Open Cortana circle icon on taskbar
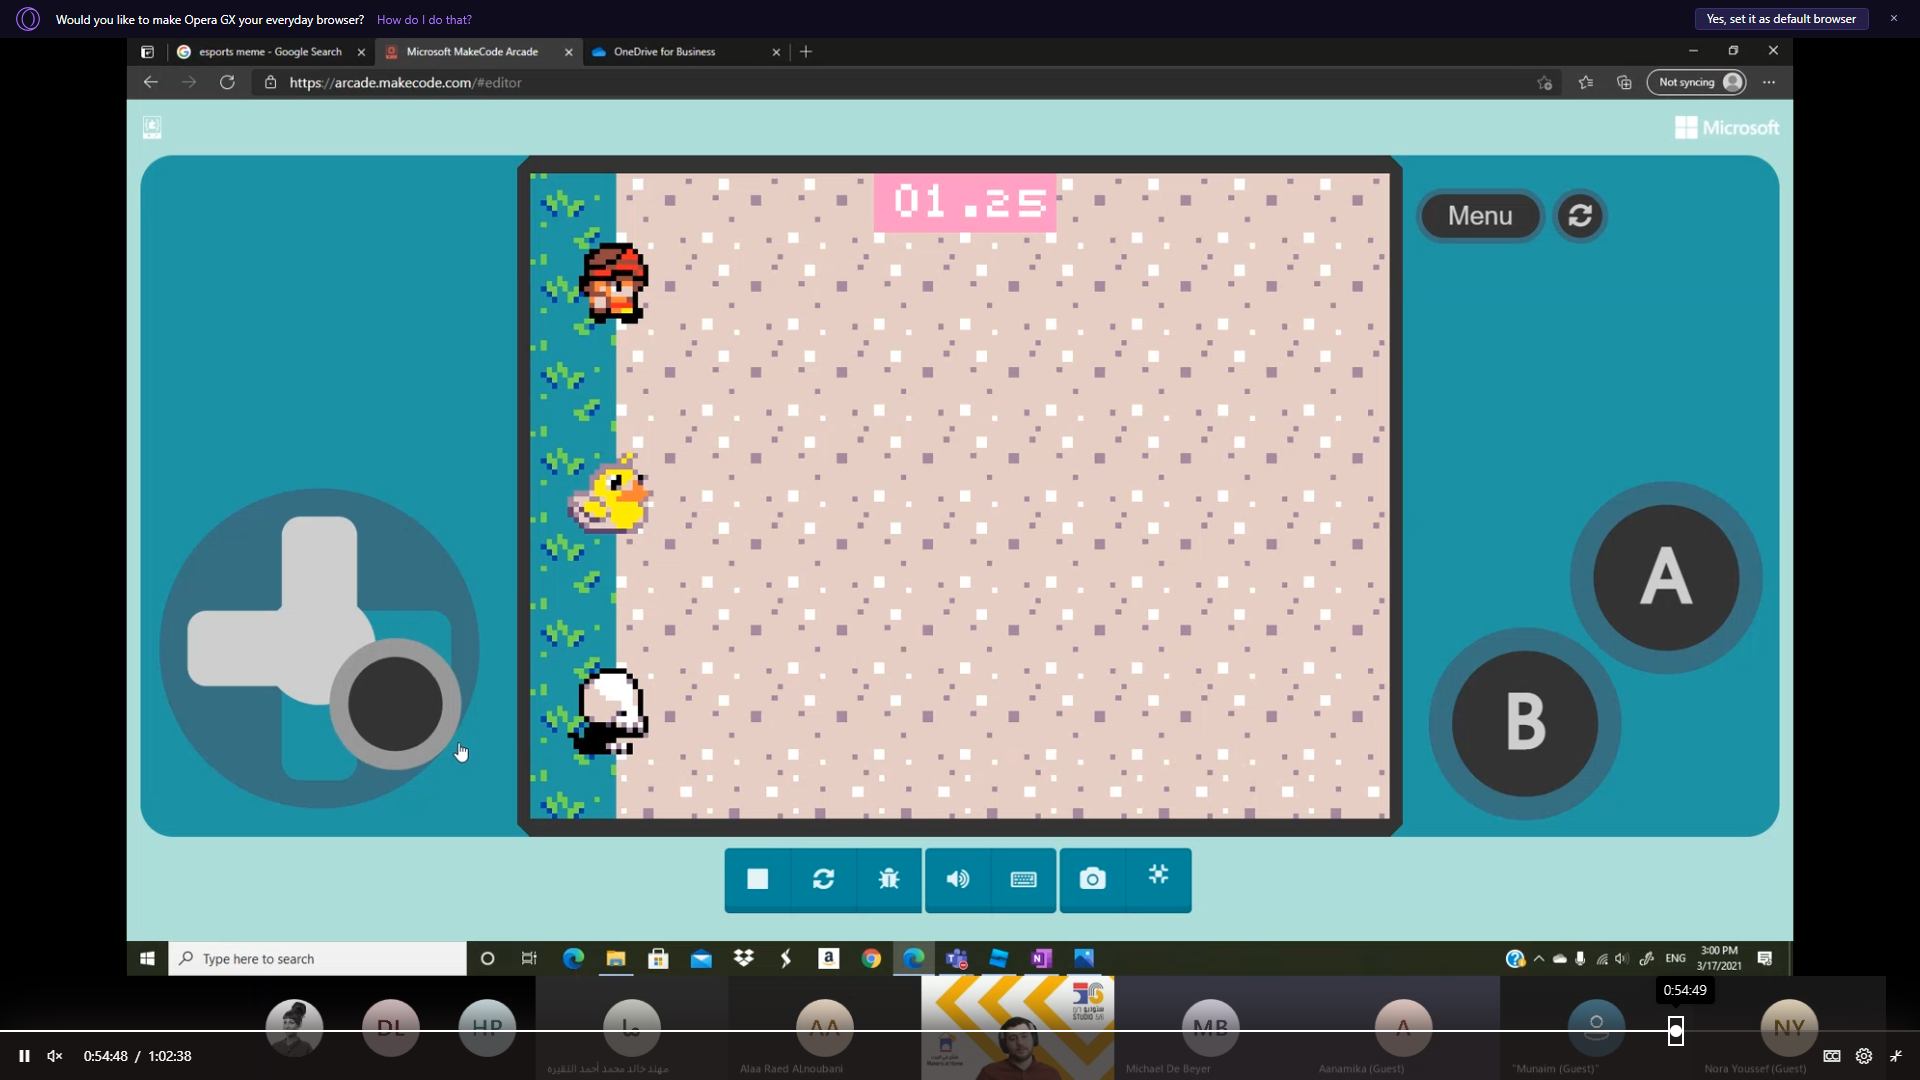Screen dimensions: 1920x1080 coord(487,958)
